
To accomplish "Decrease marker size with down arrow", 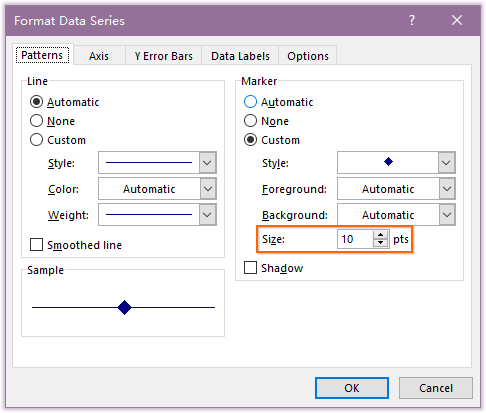I will pyautogui.click(x=380, y=243).
